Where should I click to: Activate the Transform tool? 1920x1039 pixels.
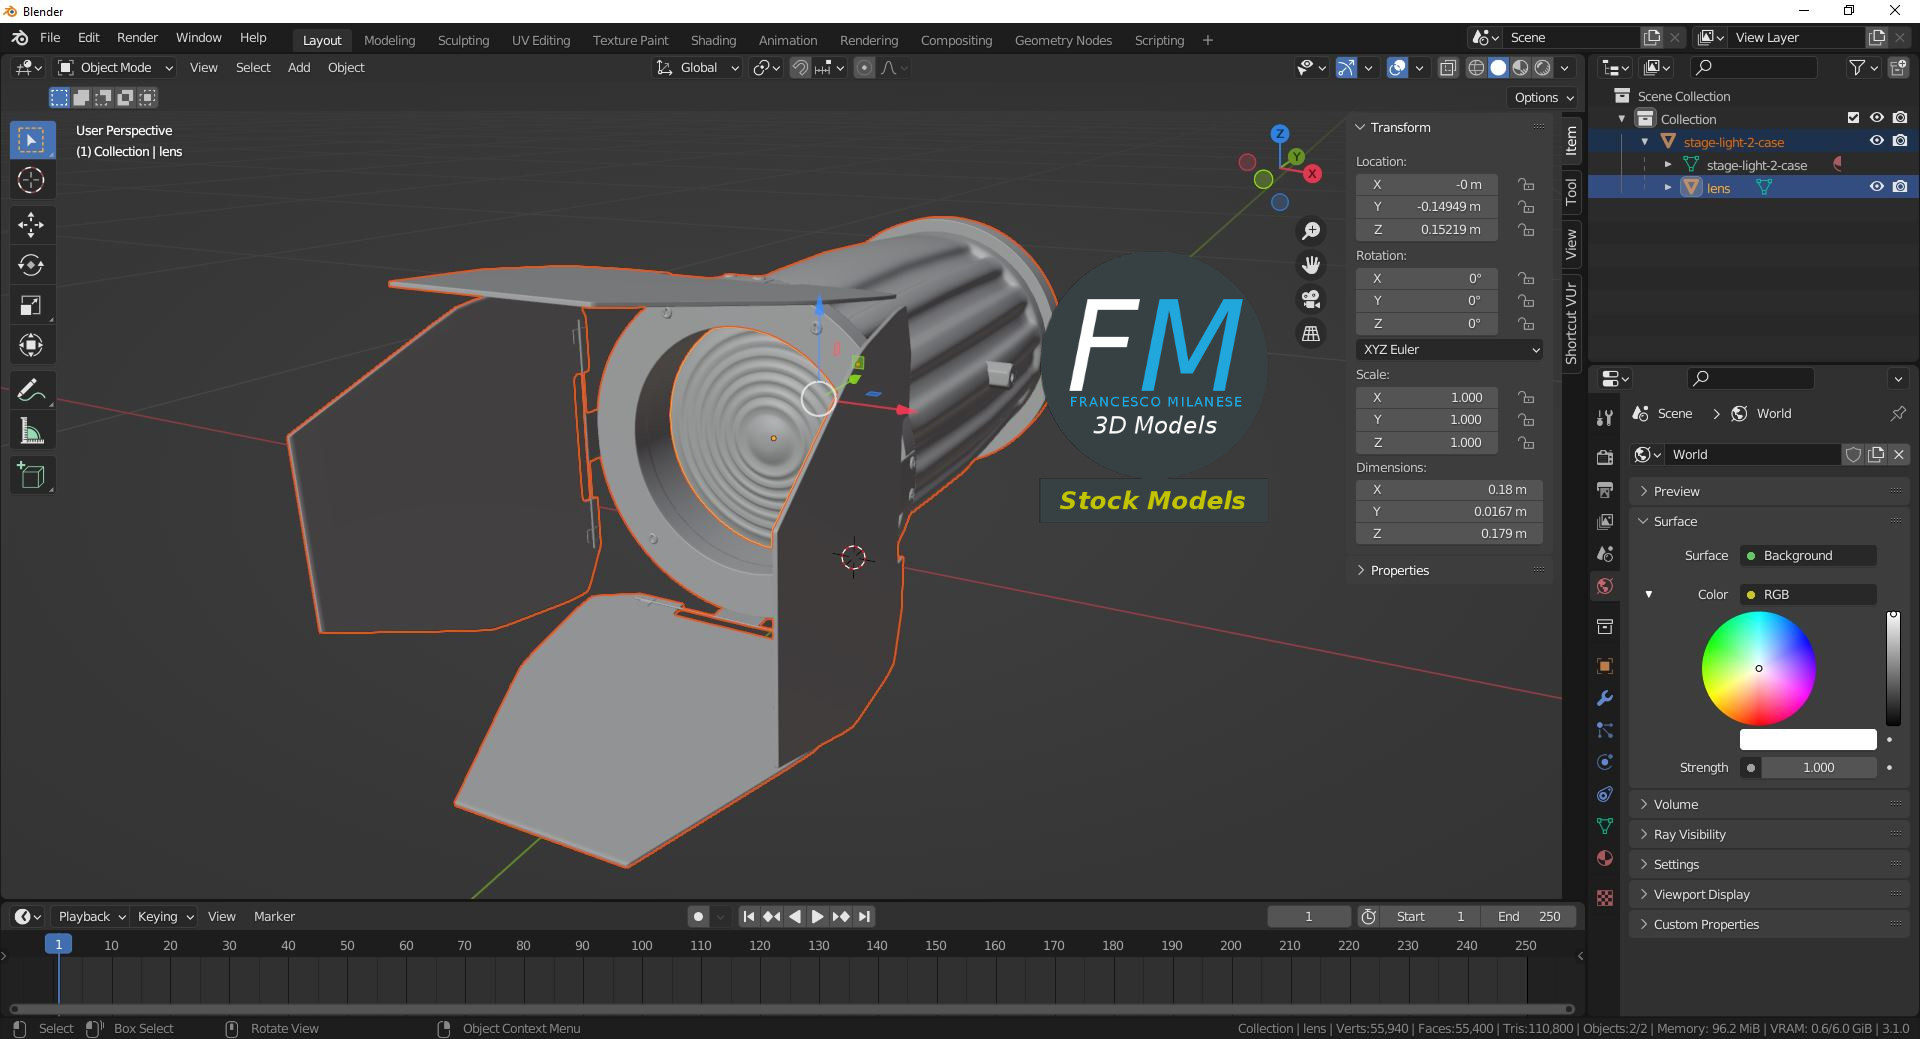[x=31, y=346]
